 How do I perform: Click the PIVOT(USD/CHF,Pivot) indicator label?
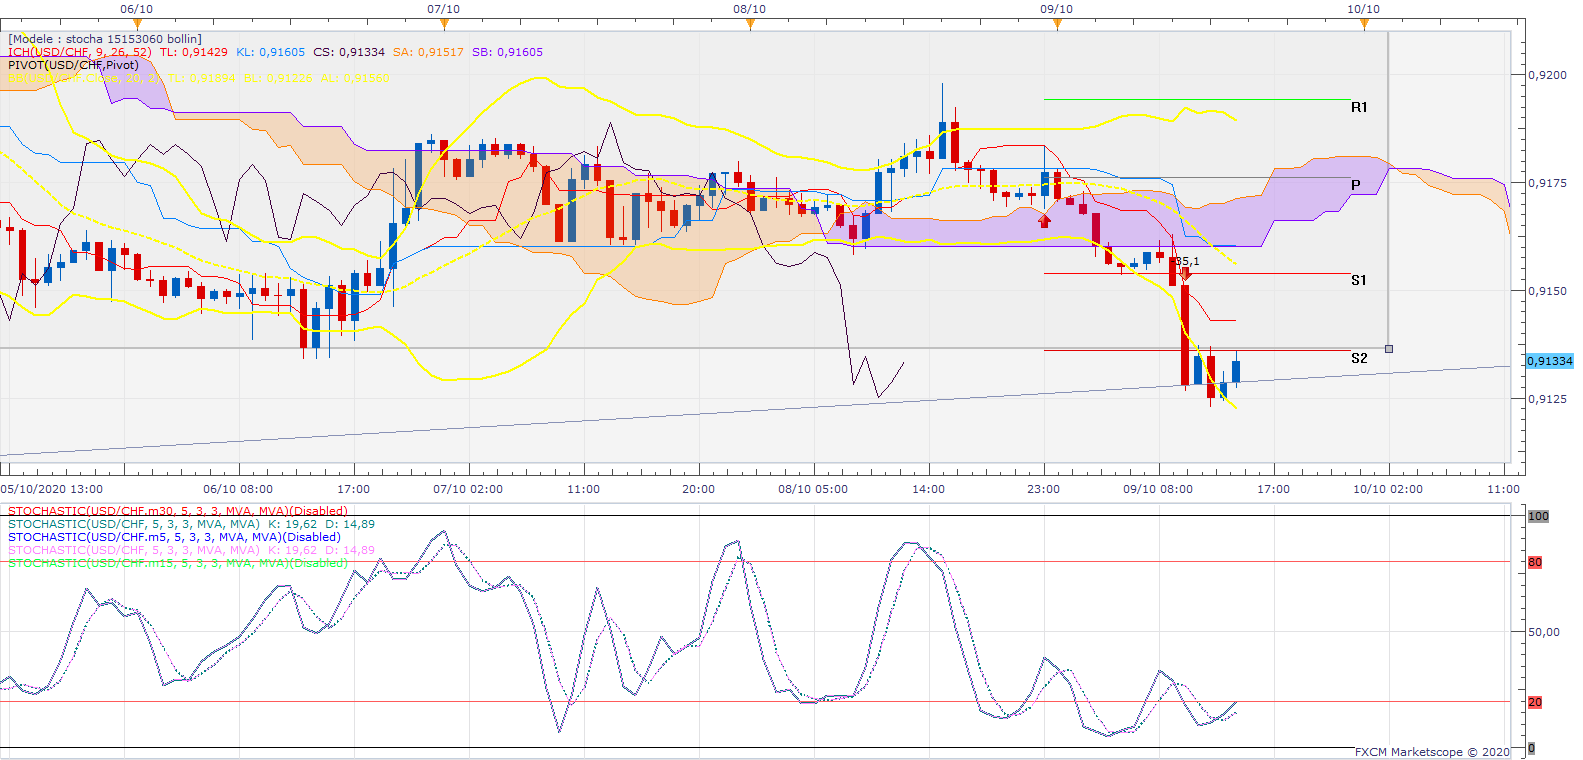click(73, 65)
